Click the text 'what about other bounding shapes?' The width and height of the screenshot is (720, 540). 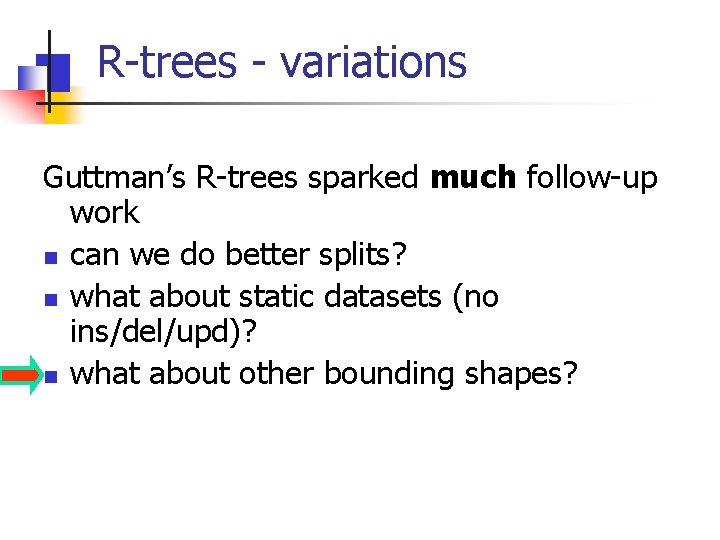[325, 373]
